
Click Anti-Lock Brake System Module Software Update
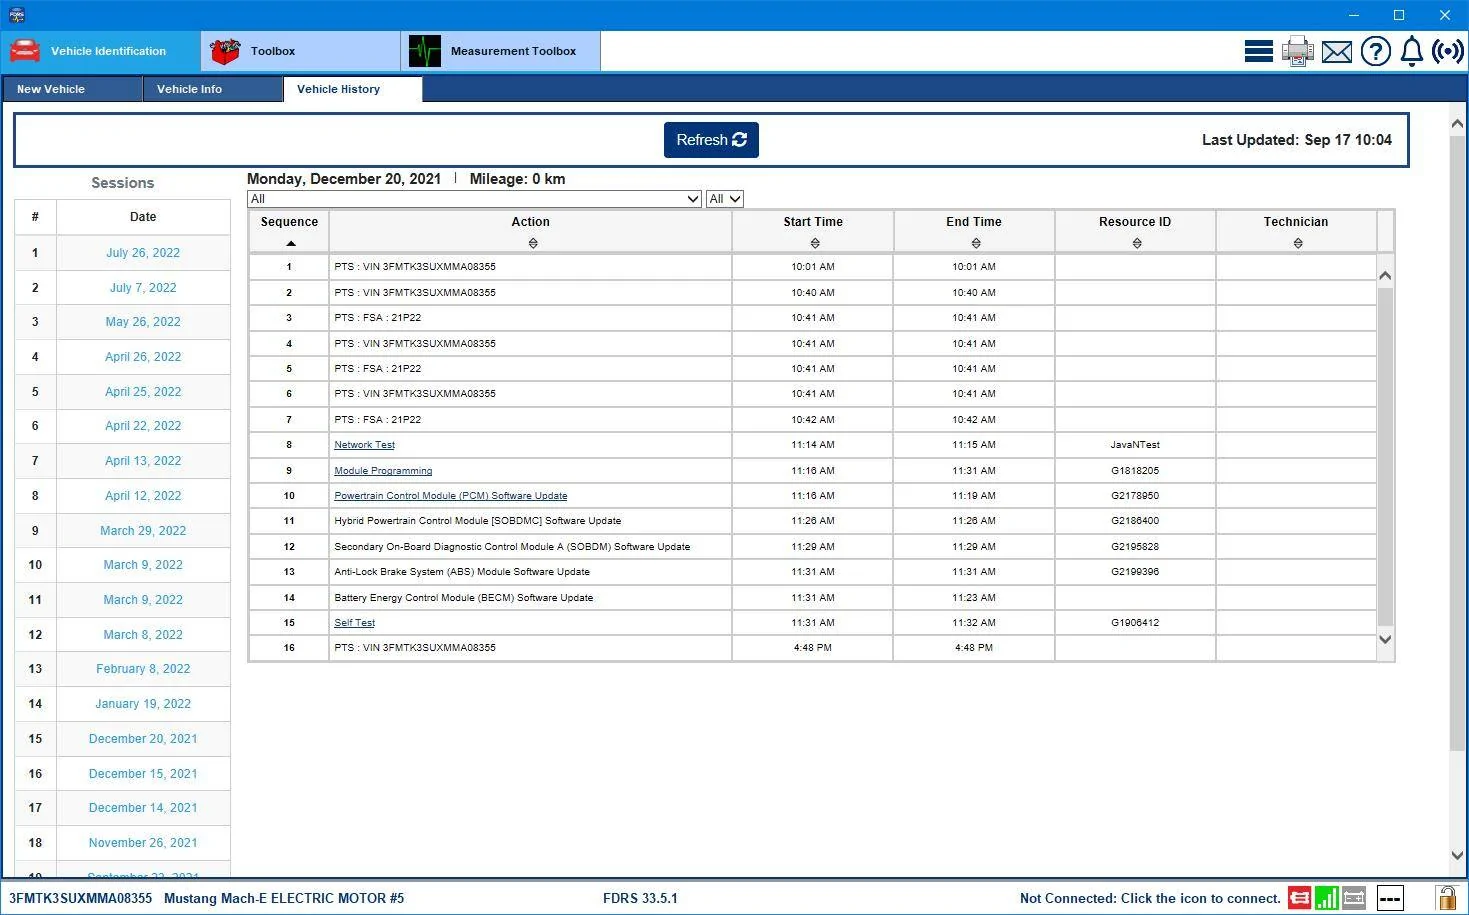[x=462, y=572]
